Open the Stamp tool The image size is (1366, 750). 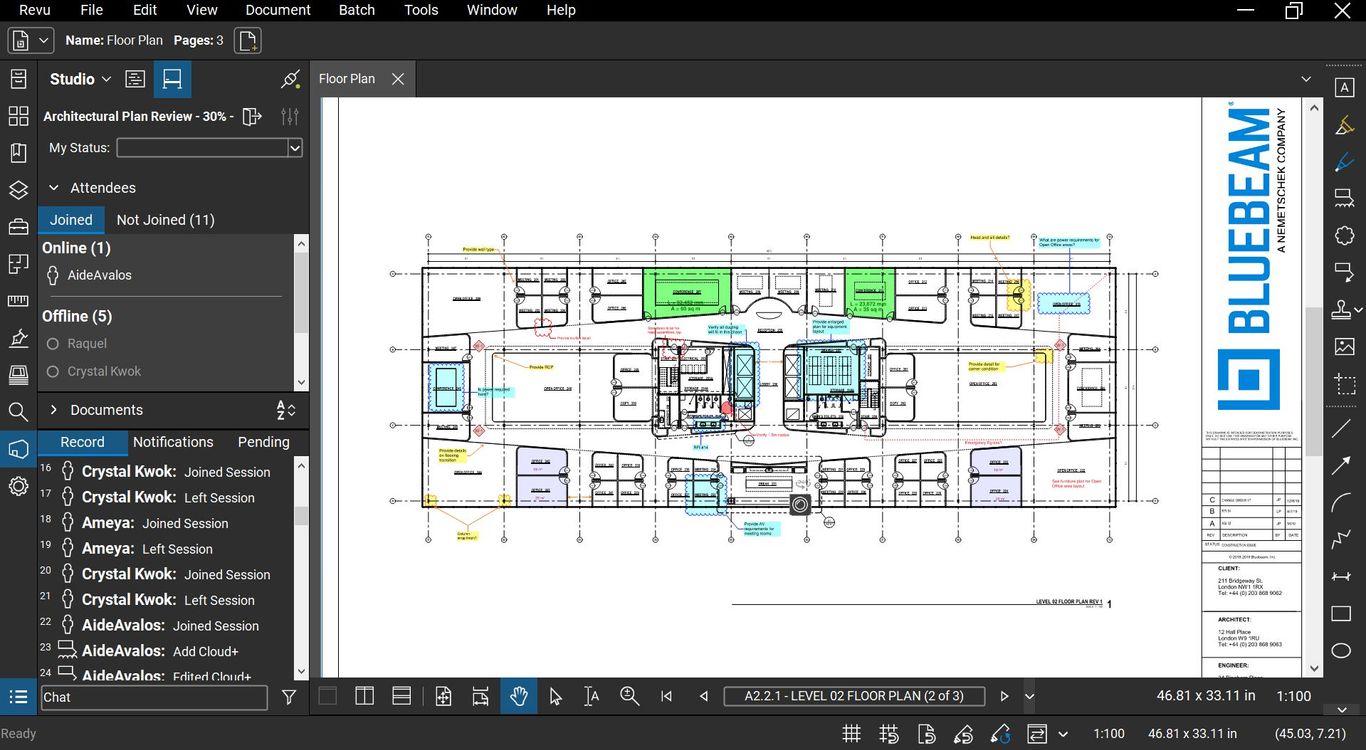pyautogui.click(x=1344, y=310)
